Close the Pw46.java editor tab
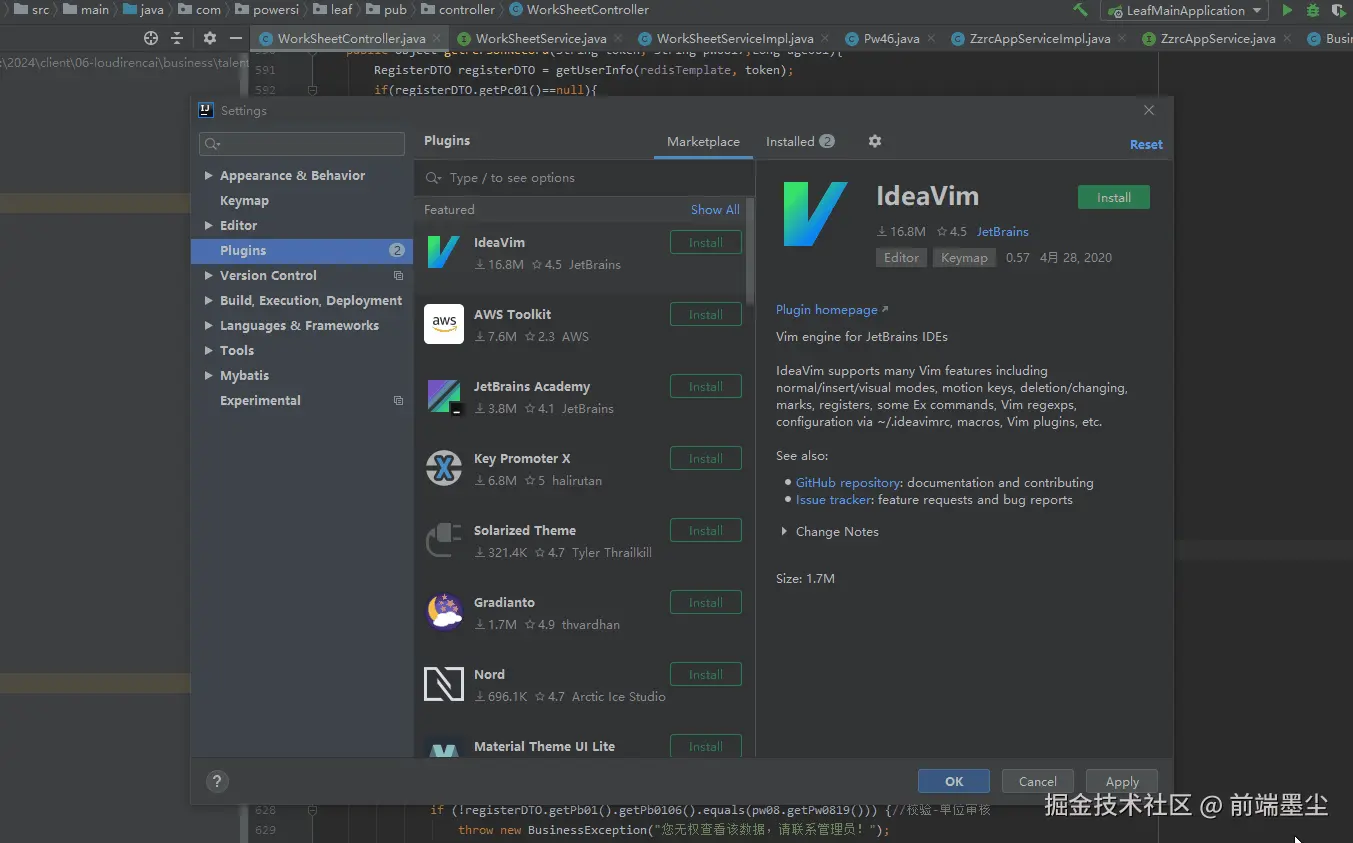 [x=931, y=39]
